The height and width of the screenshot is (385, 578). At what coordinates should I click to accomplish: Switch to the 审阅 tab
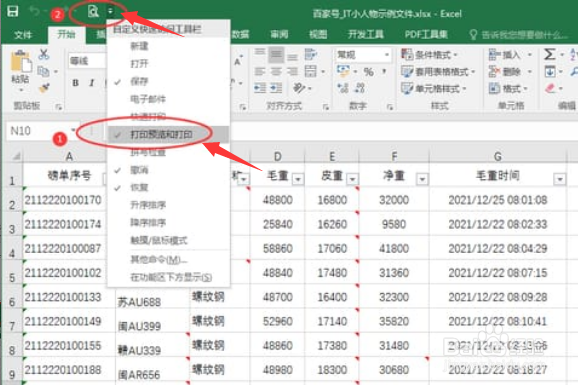click(279, 35)
